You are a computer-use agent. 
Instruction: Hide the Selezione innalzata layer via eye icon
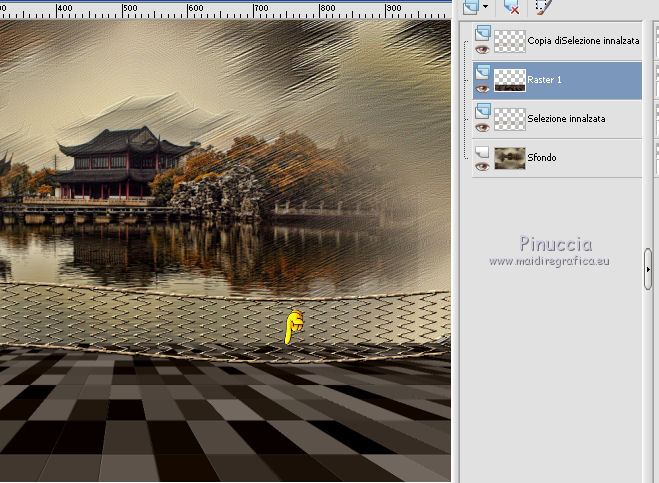[x=482, y=127]
